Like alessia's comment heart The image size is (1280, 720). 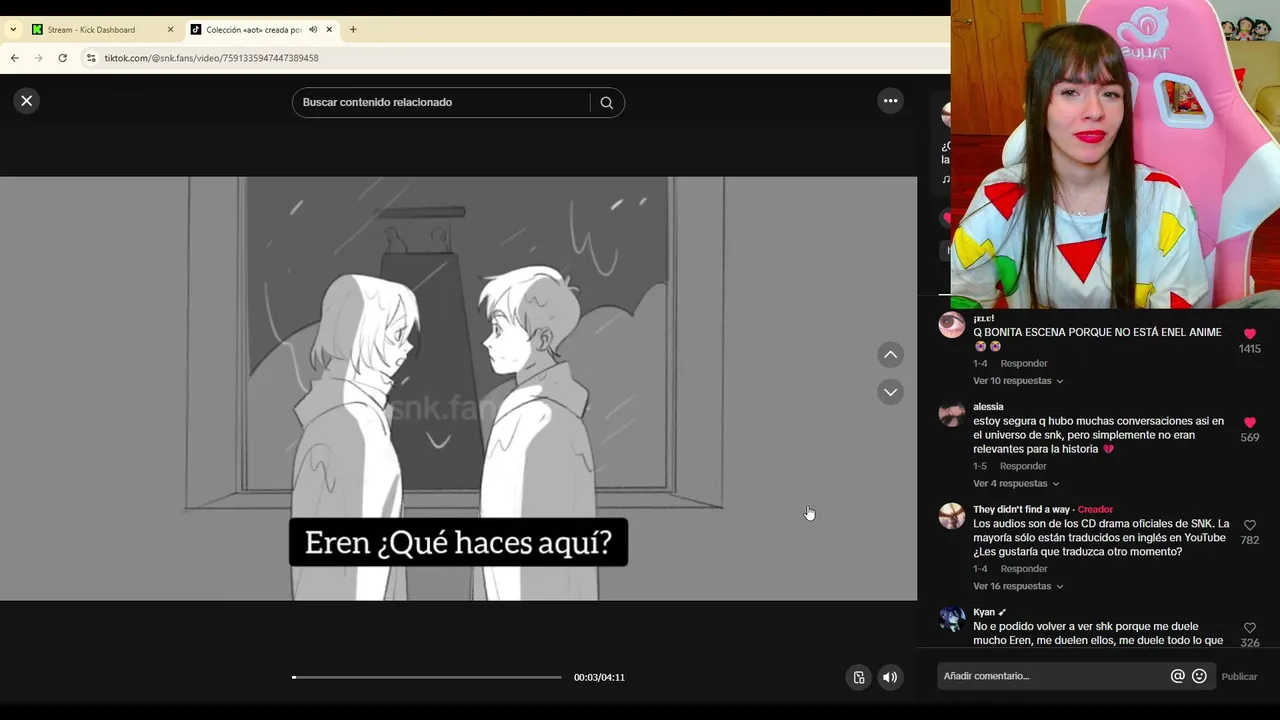pyautogui.click(x=1249, y=423)
